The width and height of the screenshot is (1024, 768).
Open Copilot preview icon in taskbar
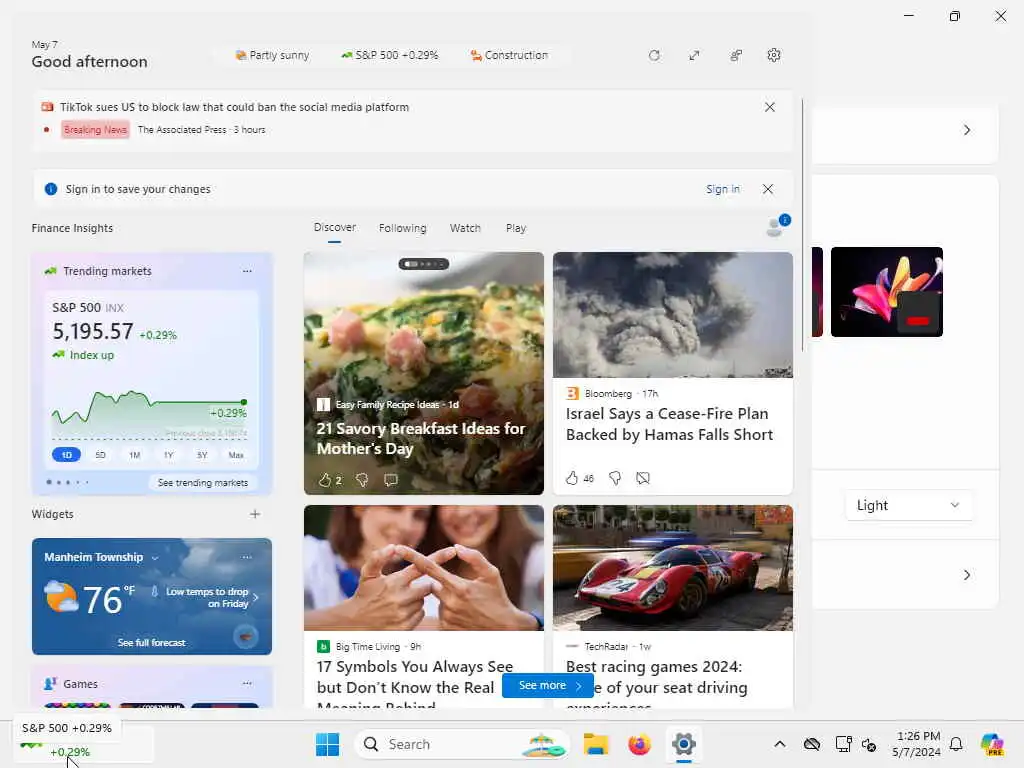992,744
